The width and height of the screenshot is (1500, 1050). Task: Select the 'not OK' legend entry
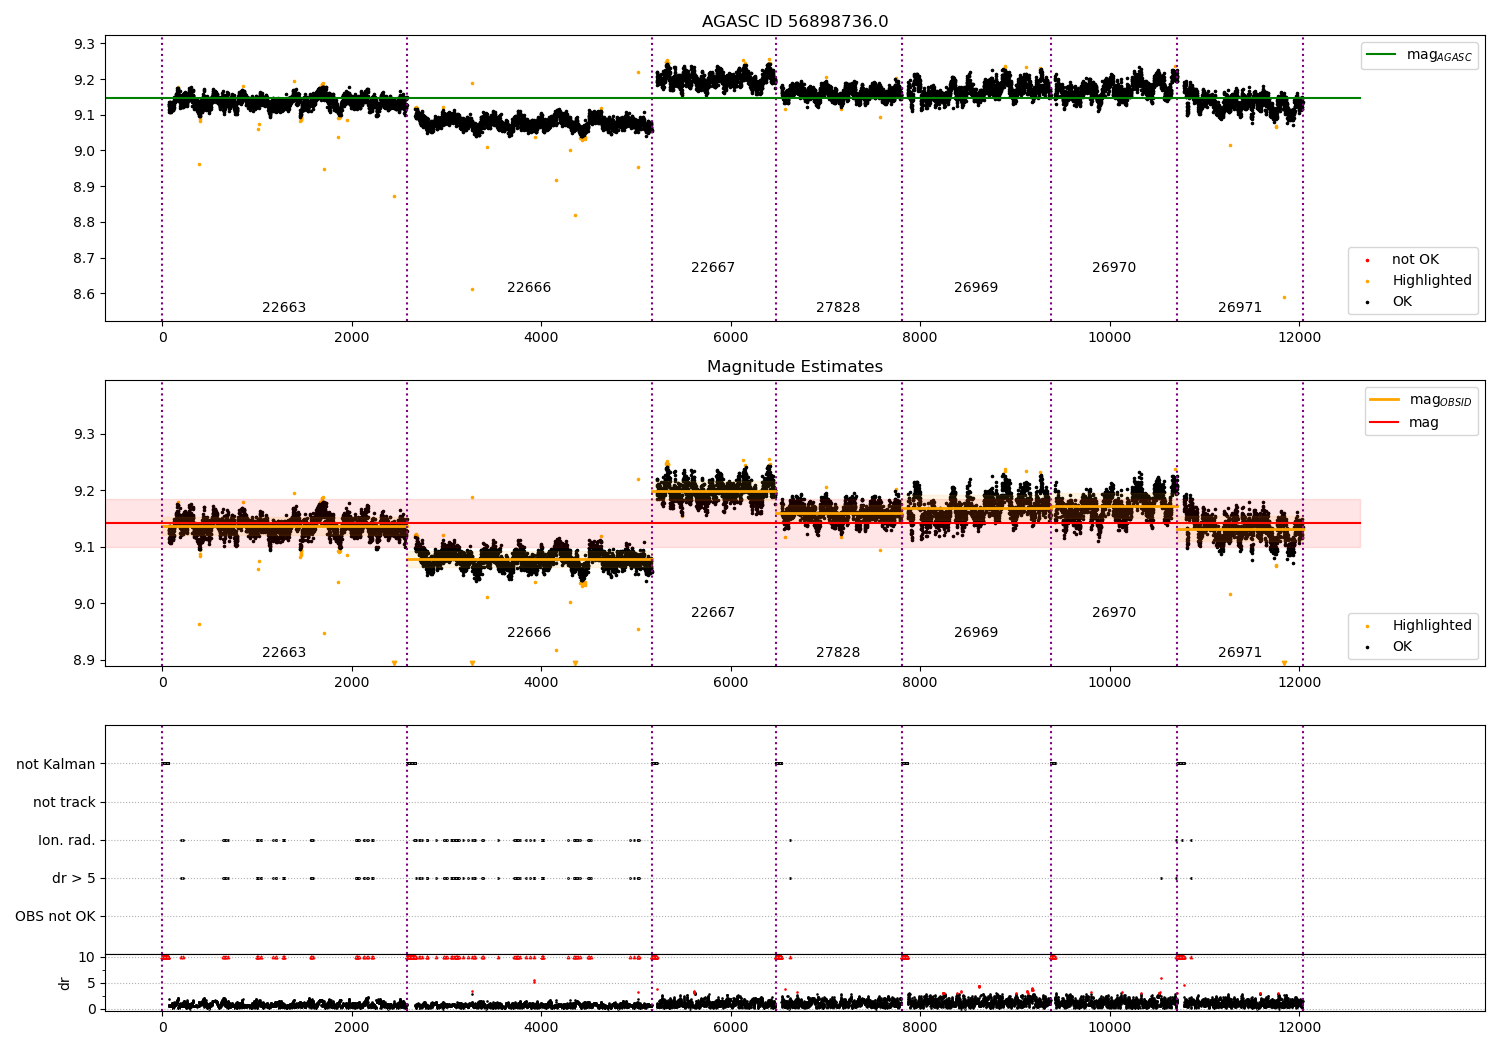[1415, 260]
